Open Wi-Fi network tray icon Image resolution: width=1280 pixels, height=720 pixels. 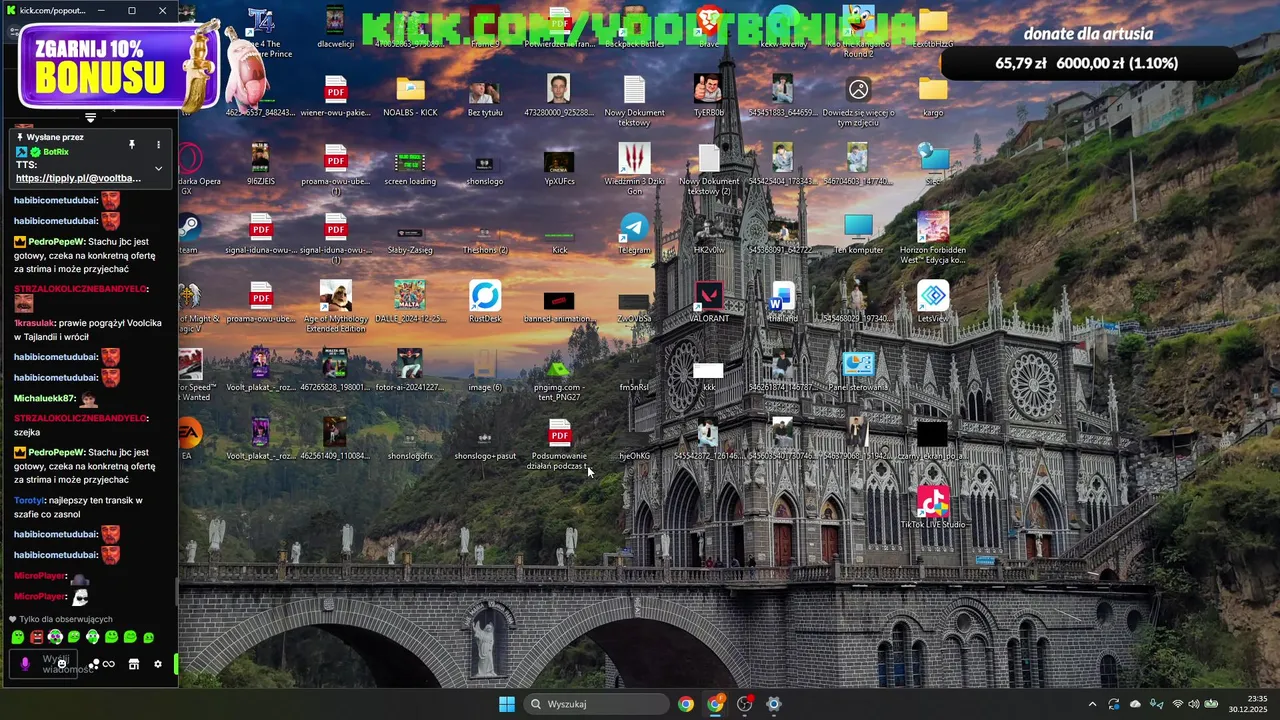pos(1177,704)
